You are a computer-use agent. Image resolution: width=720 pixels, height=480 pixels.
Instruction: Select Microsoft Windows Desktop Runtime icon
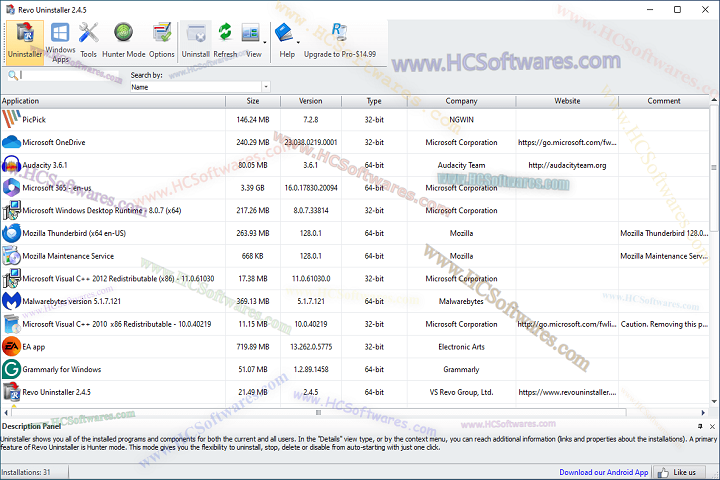pos(11,210)
